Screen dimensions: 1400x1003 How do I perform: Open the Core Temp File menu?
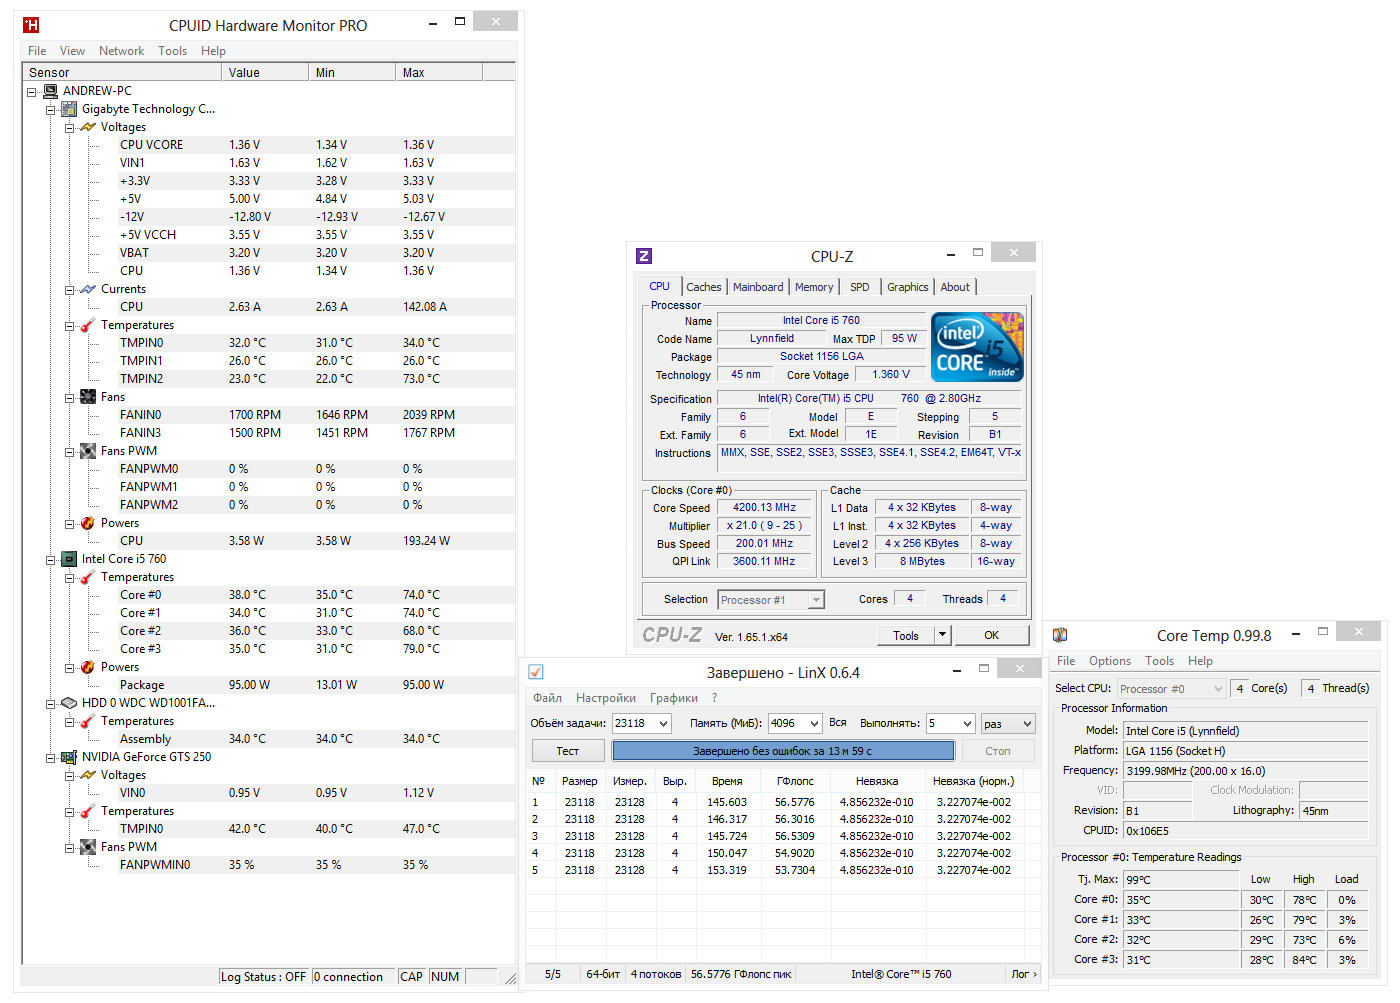click(1066, 661)
